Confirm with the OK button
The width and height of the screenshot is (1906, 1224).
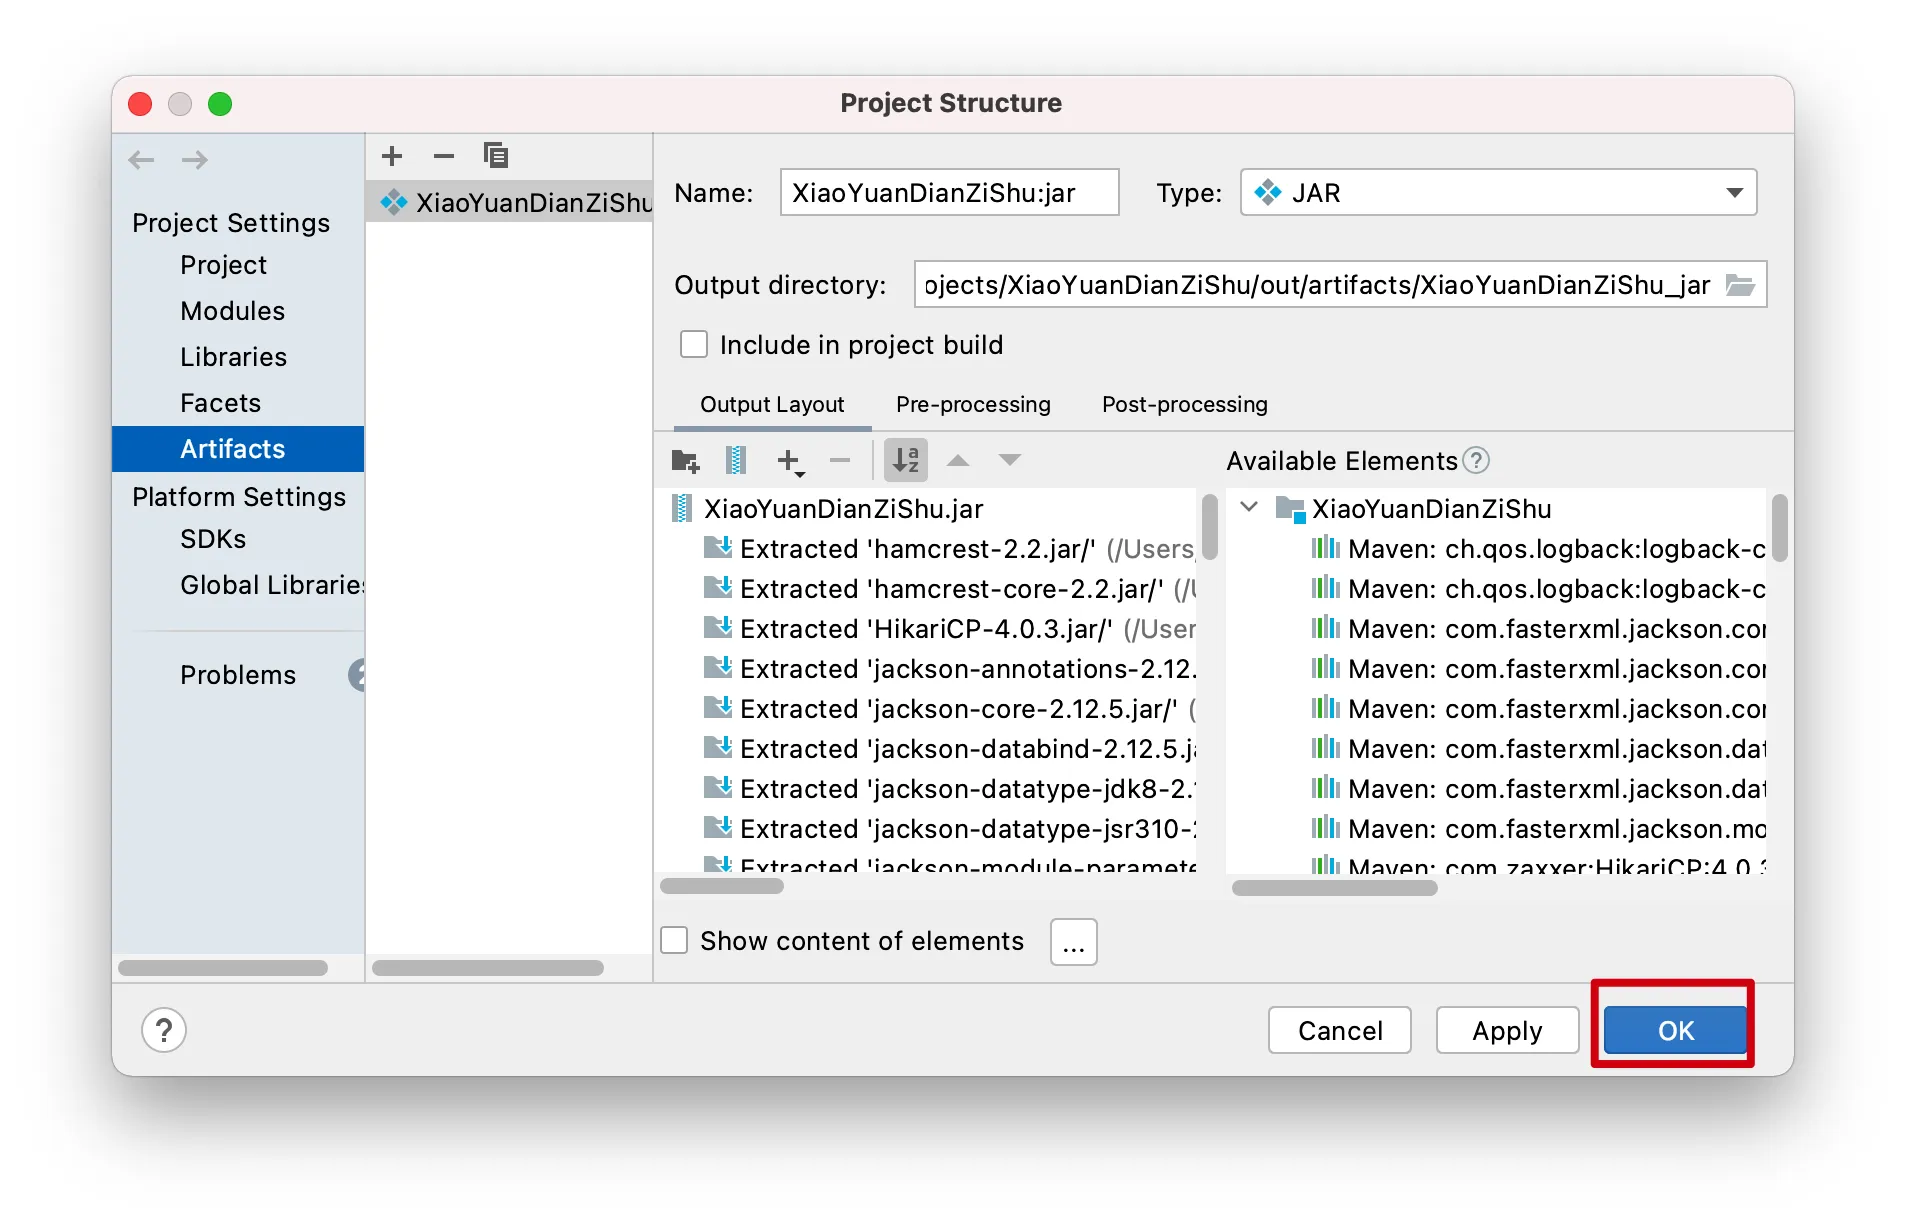(x=1675, y=1030)
